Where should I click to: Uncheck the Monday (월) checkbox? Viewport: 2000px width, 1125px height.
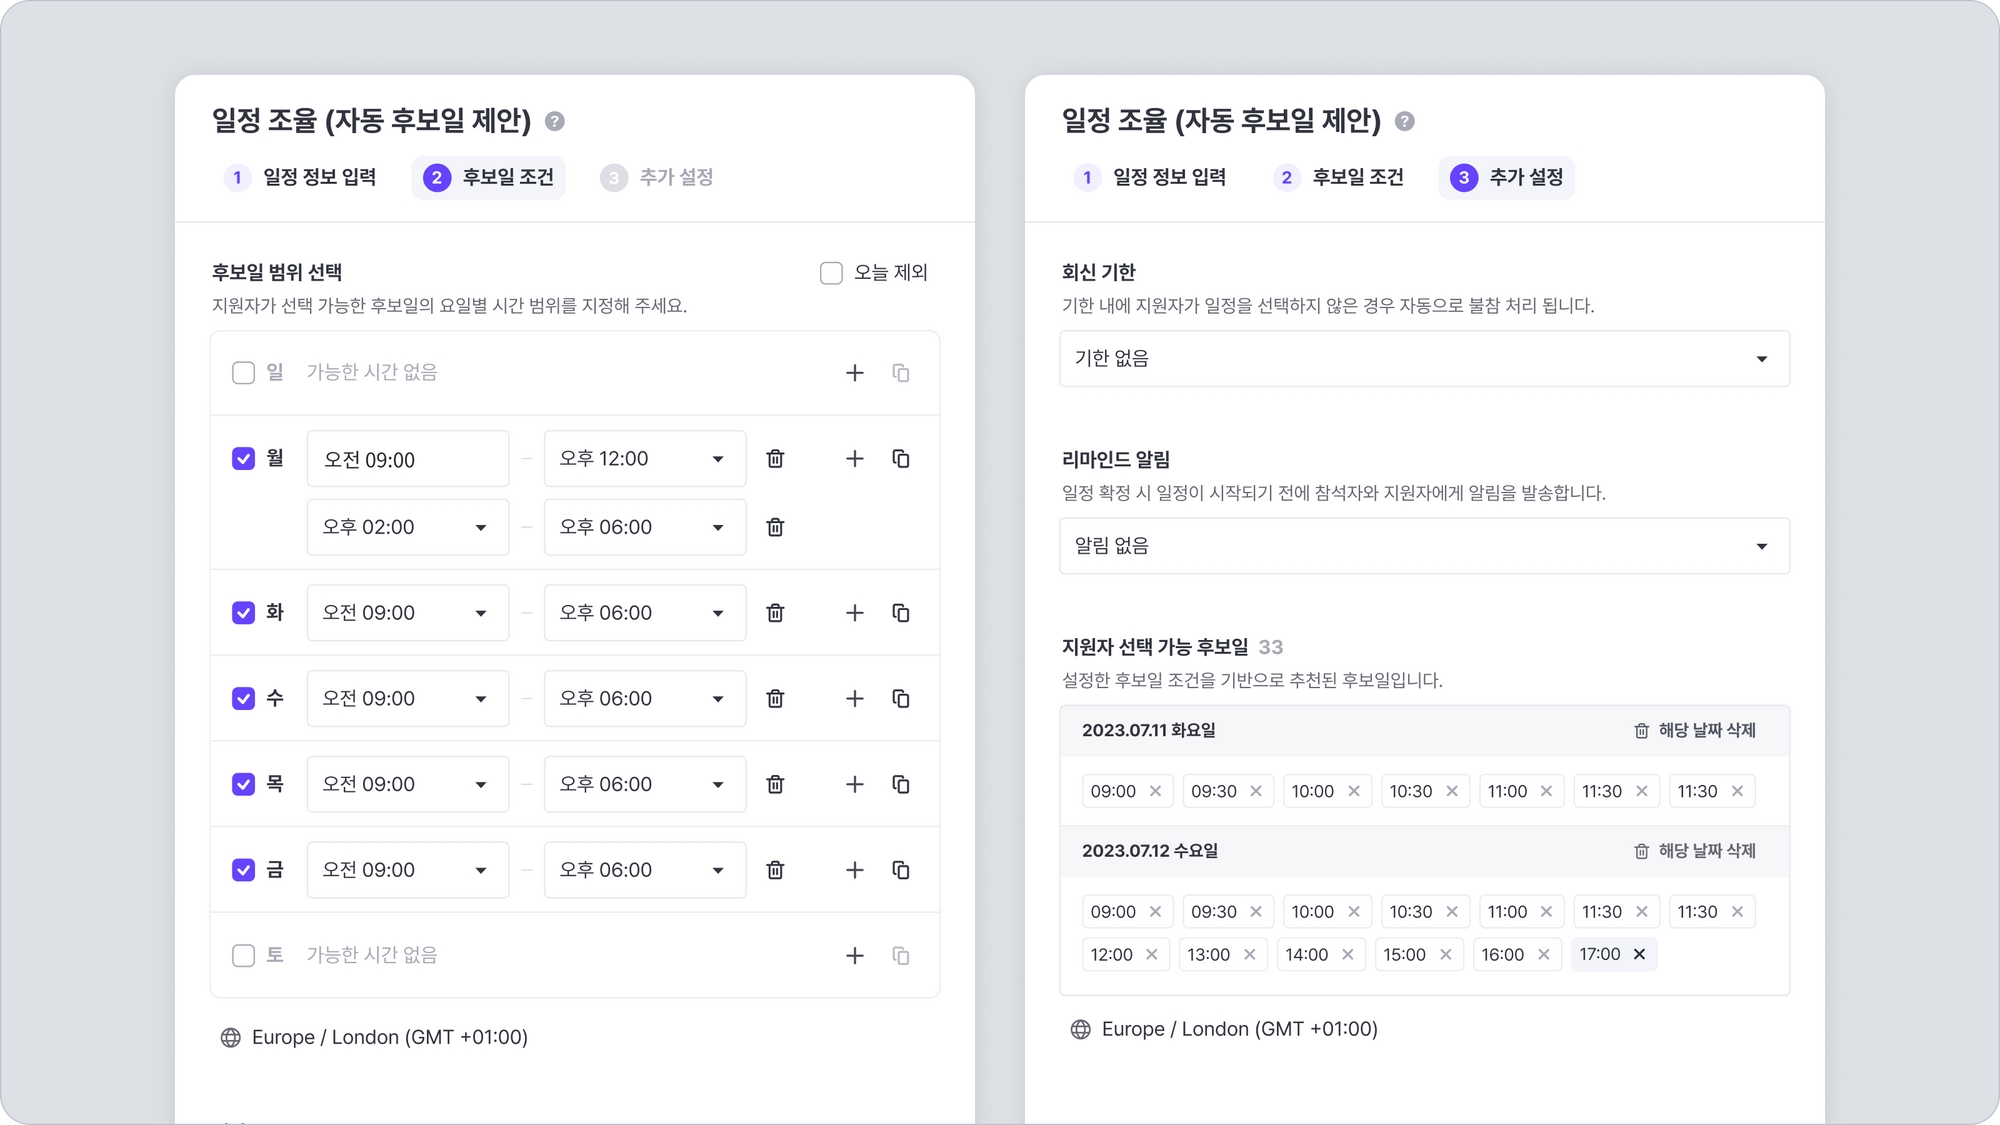(x=243, y=459)
